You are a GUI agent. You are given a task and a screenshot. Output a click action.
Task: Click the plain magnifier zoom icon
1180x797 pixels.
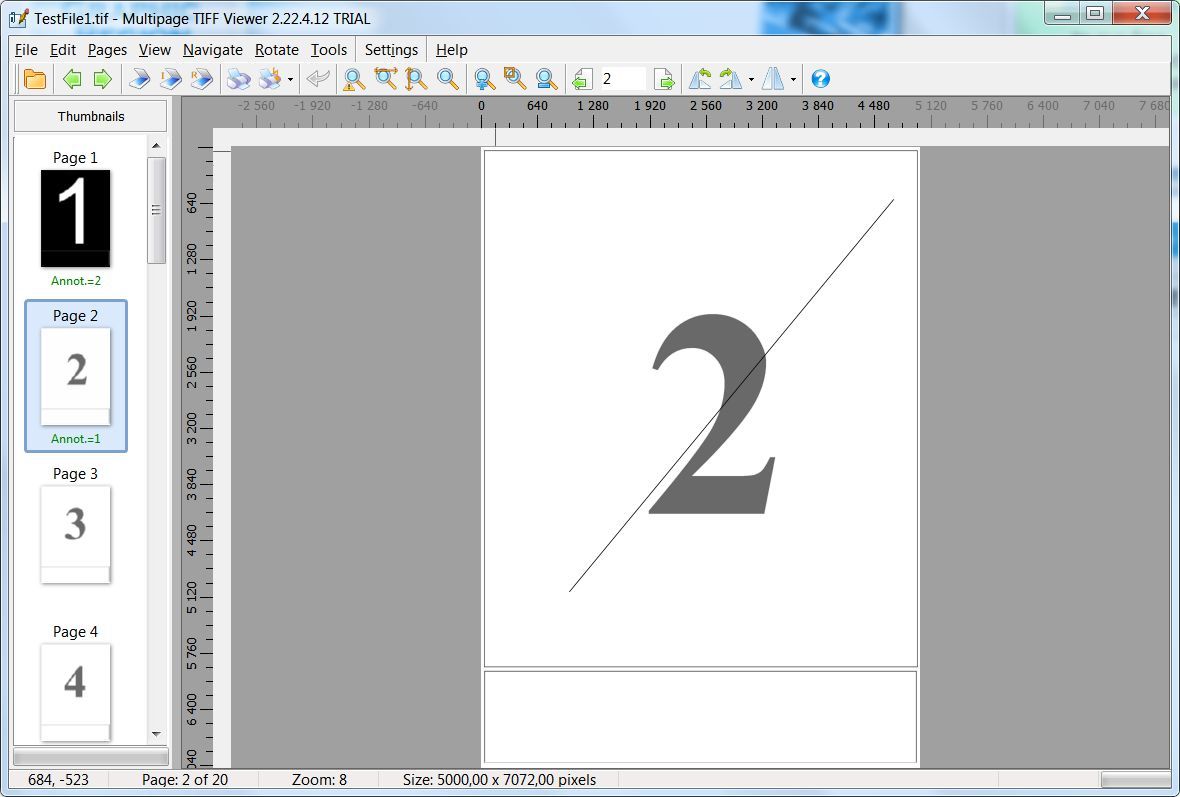(448, 79)
